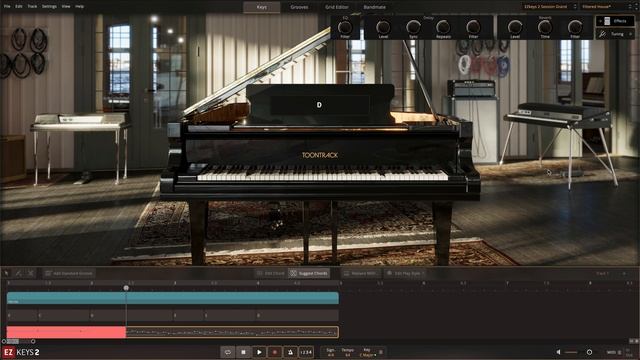
Task: Click the time signature field
Action: [x=331, y=352]
